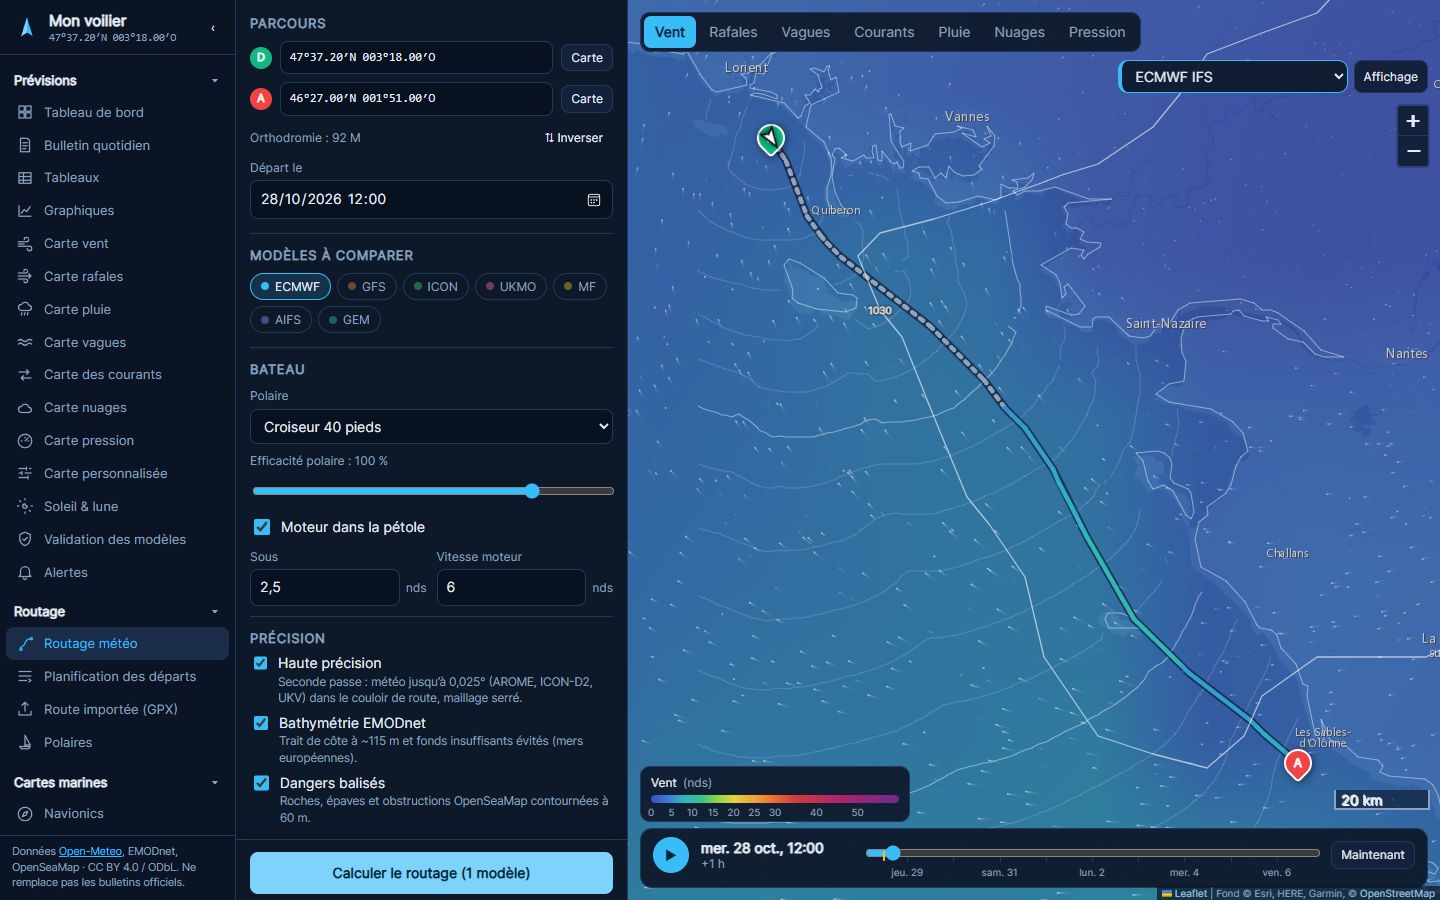Adjust the Efficacité polaire slider
Viewport: 1440px width, 900px height.
coord(433,491)
